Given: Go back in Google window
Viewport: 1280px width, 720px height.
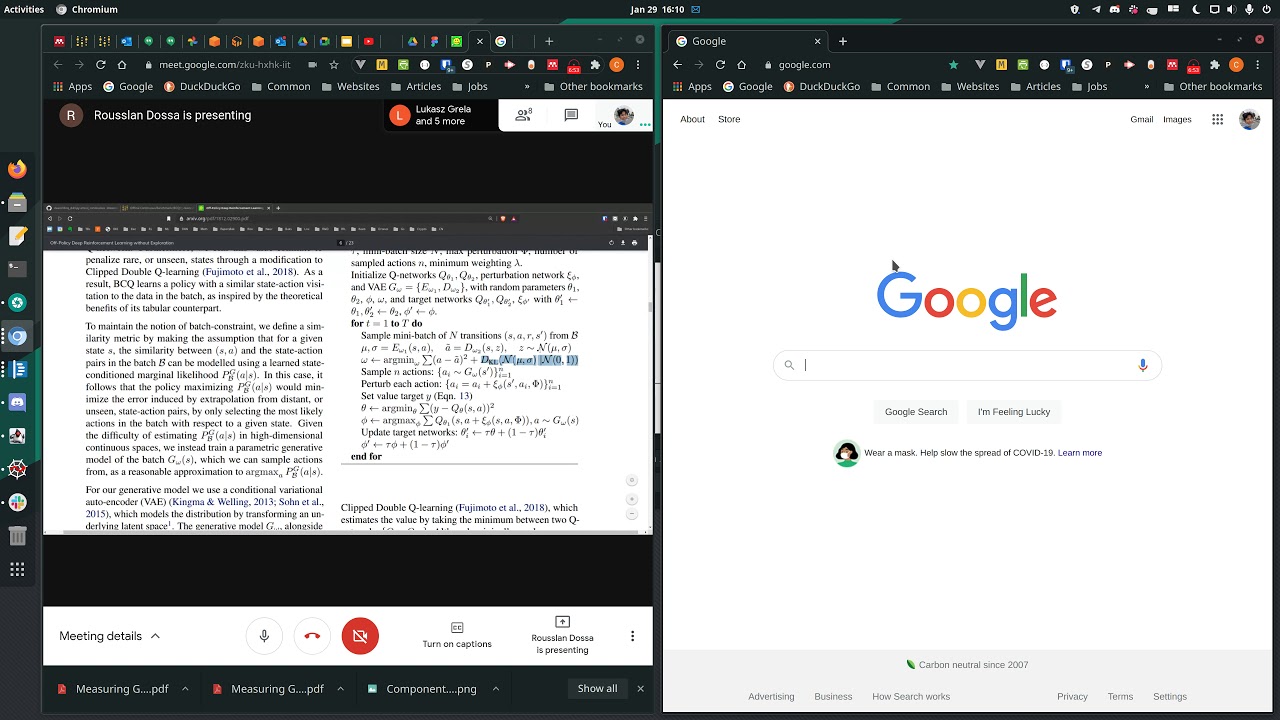Looking at the screenshot, I should coord(677,65).
